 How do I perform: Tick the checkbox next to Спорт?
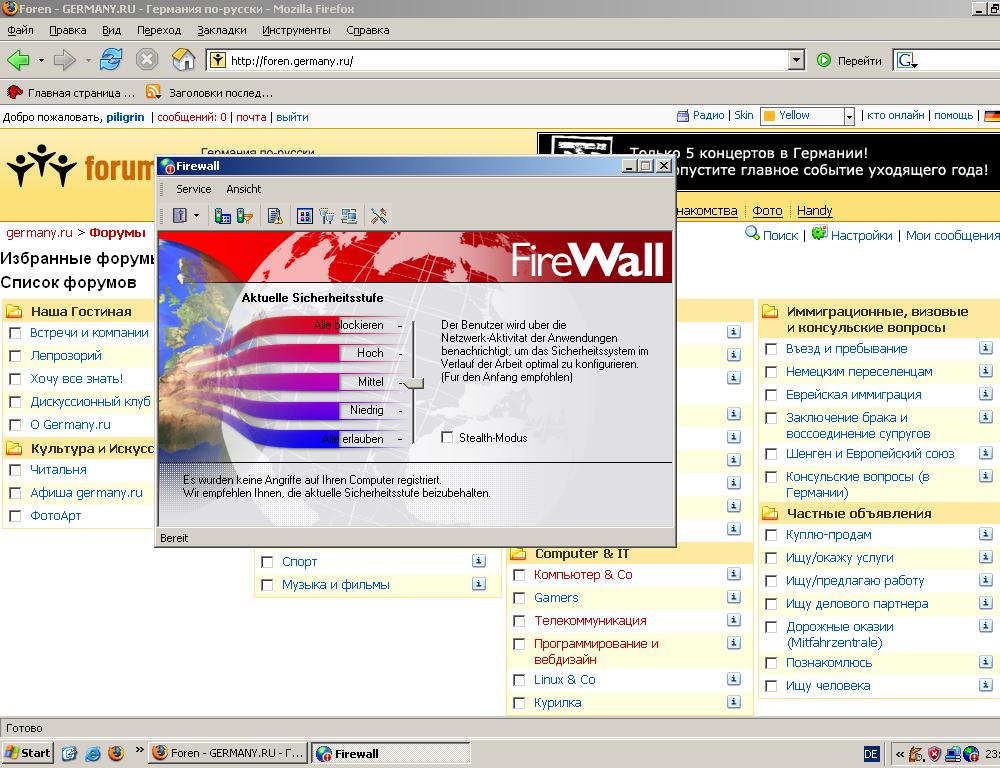(x=267, y=562)
